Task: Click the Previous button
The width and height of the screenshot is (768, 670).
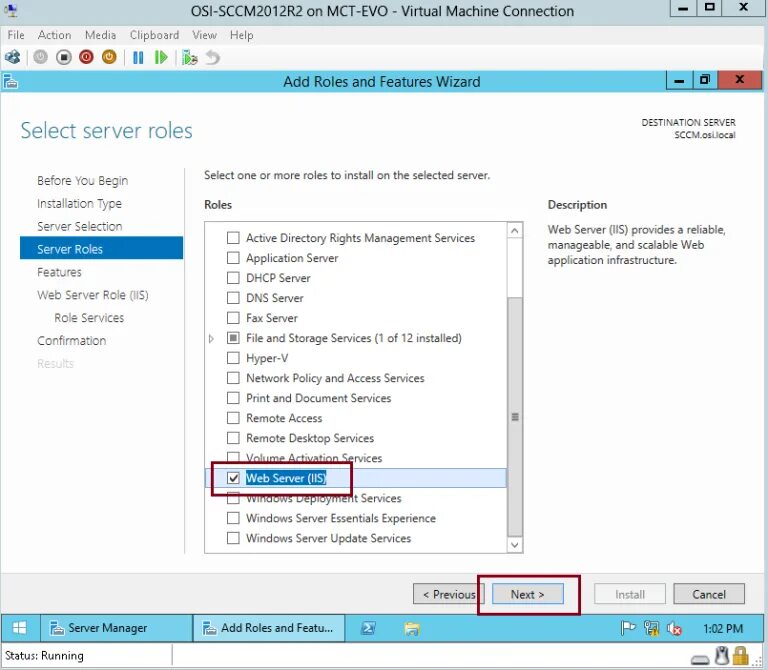Action: pos(449,594)
